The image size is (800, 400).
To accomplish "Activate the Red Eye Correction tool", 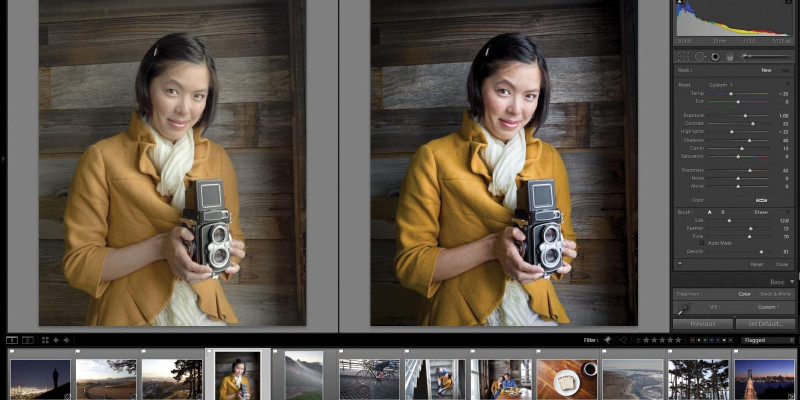I will click(715, 57).
